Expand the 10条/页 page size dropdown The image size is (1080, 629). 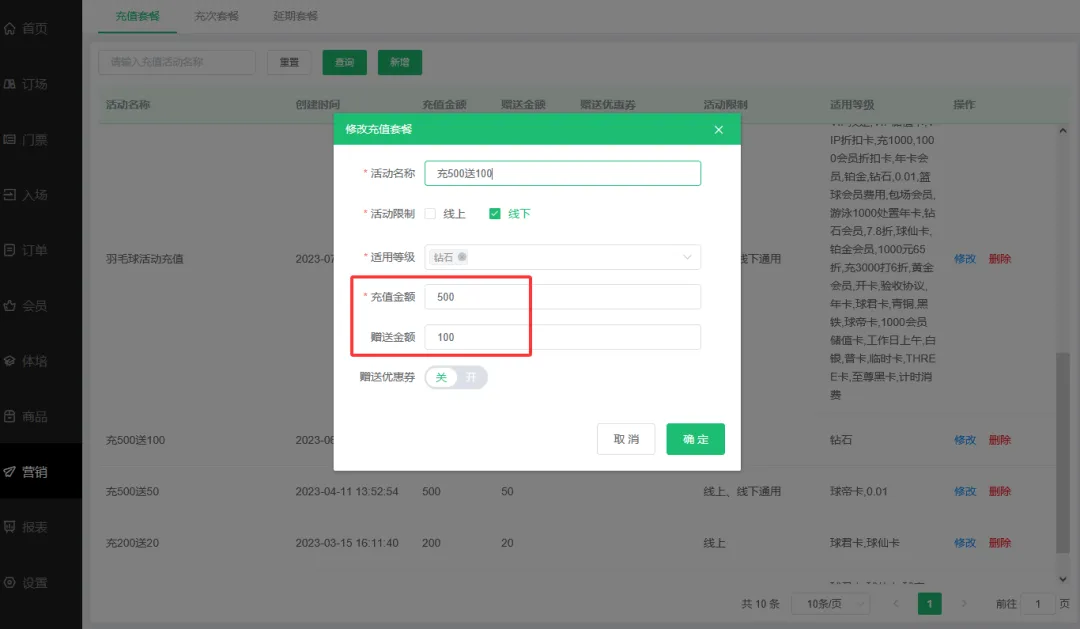coord(830,603)
